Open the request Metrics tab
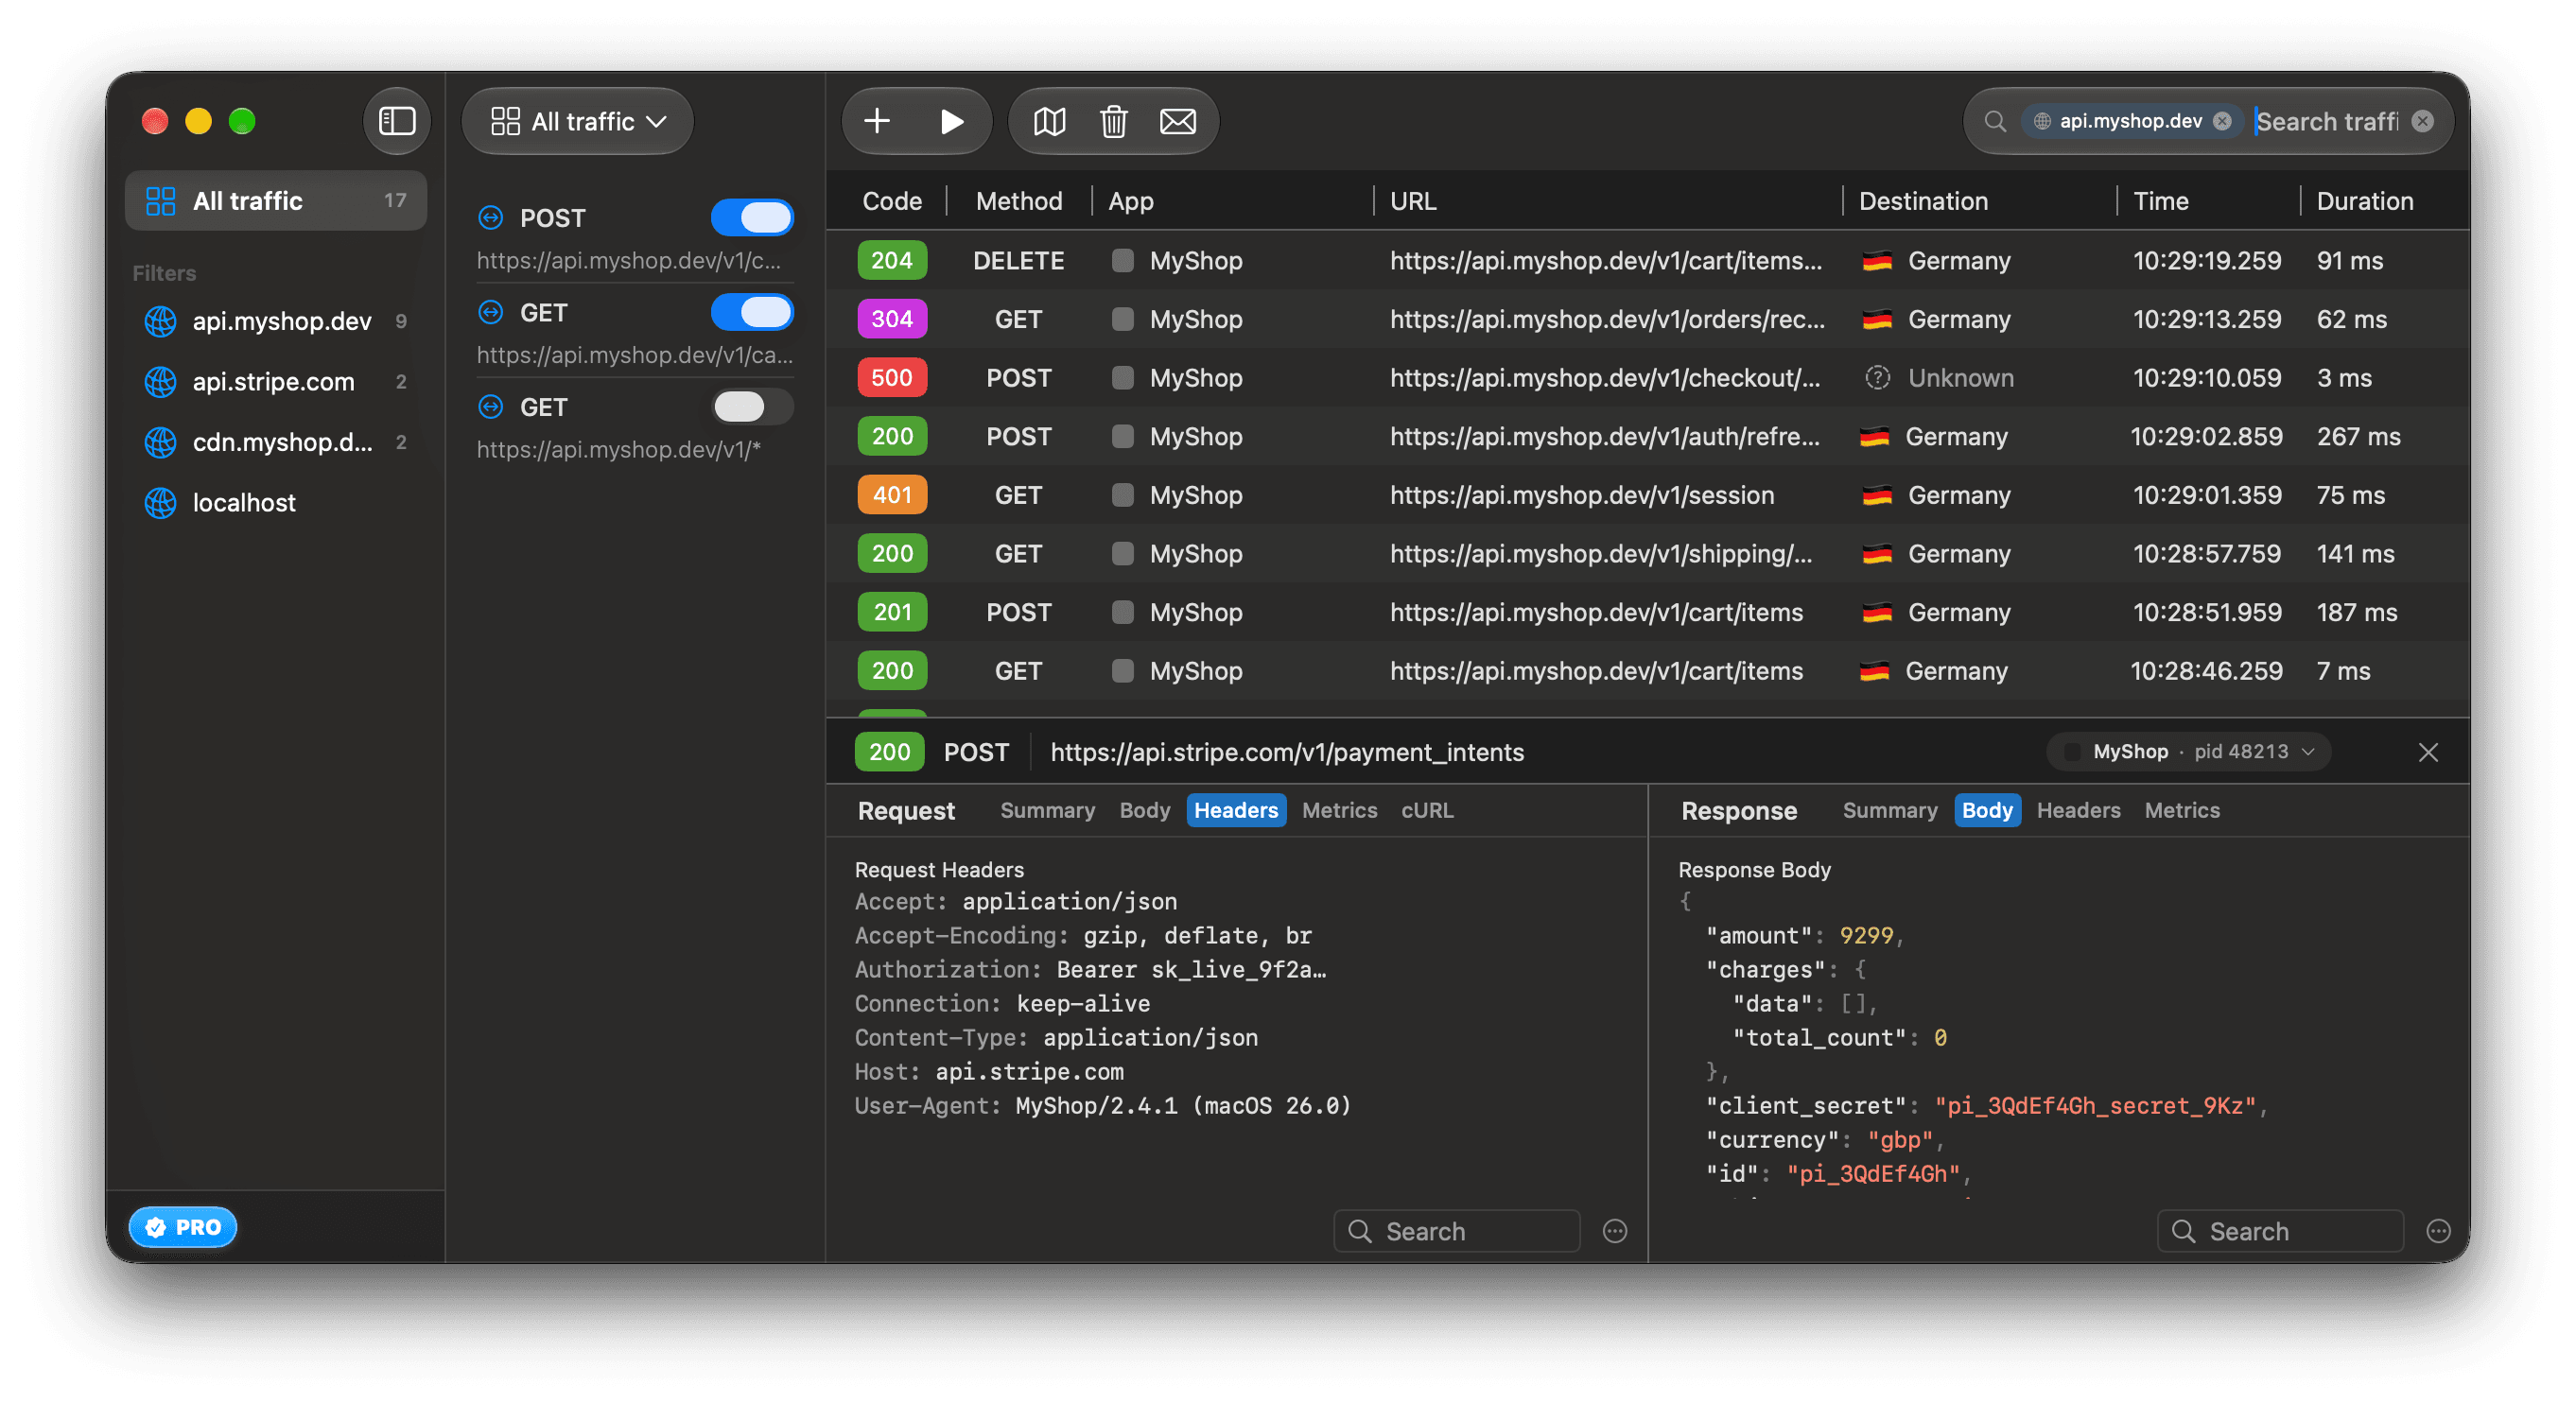 click(x=1339, y=810)
